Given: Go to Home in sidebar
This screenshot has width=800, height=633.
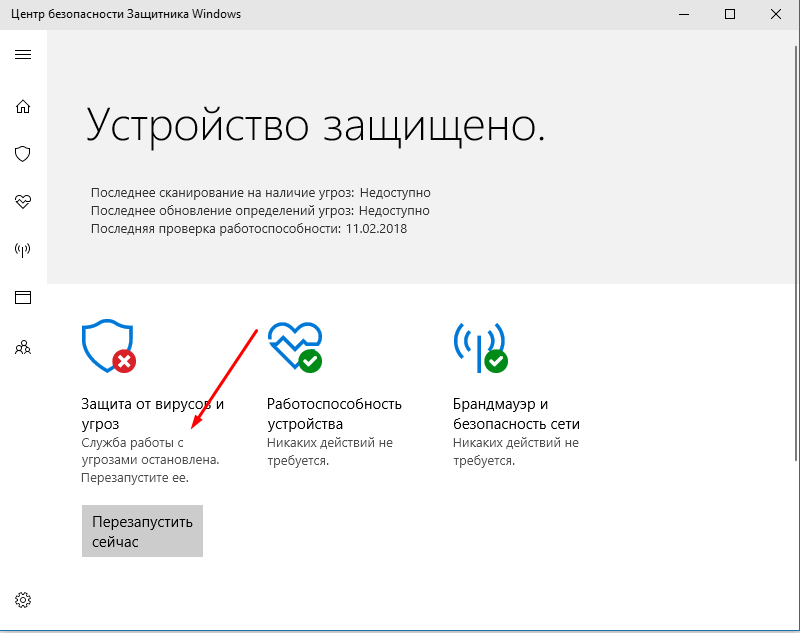Looking at the screenshot, I should 23,106.
